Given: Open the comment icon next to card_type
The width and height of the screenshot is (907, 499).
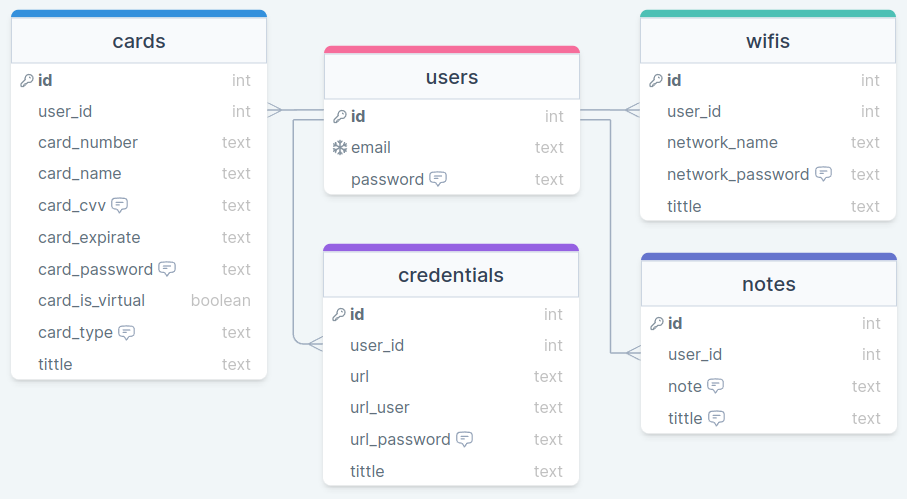Looking at the screenshot, I should [126, 332].
